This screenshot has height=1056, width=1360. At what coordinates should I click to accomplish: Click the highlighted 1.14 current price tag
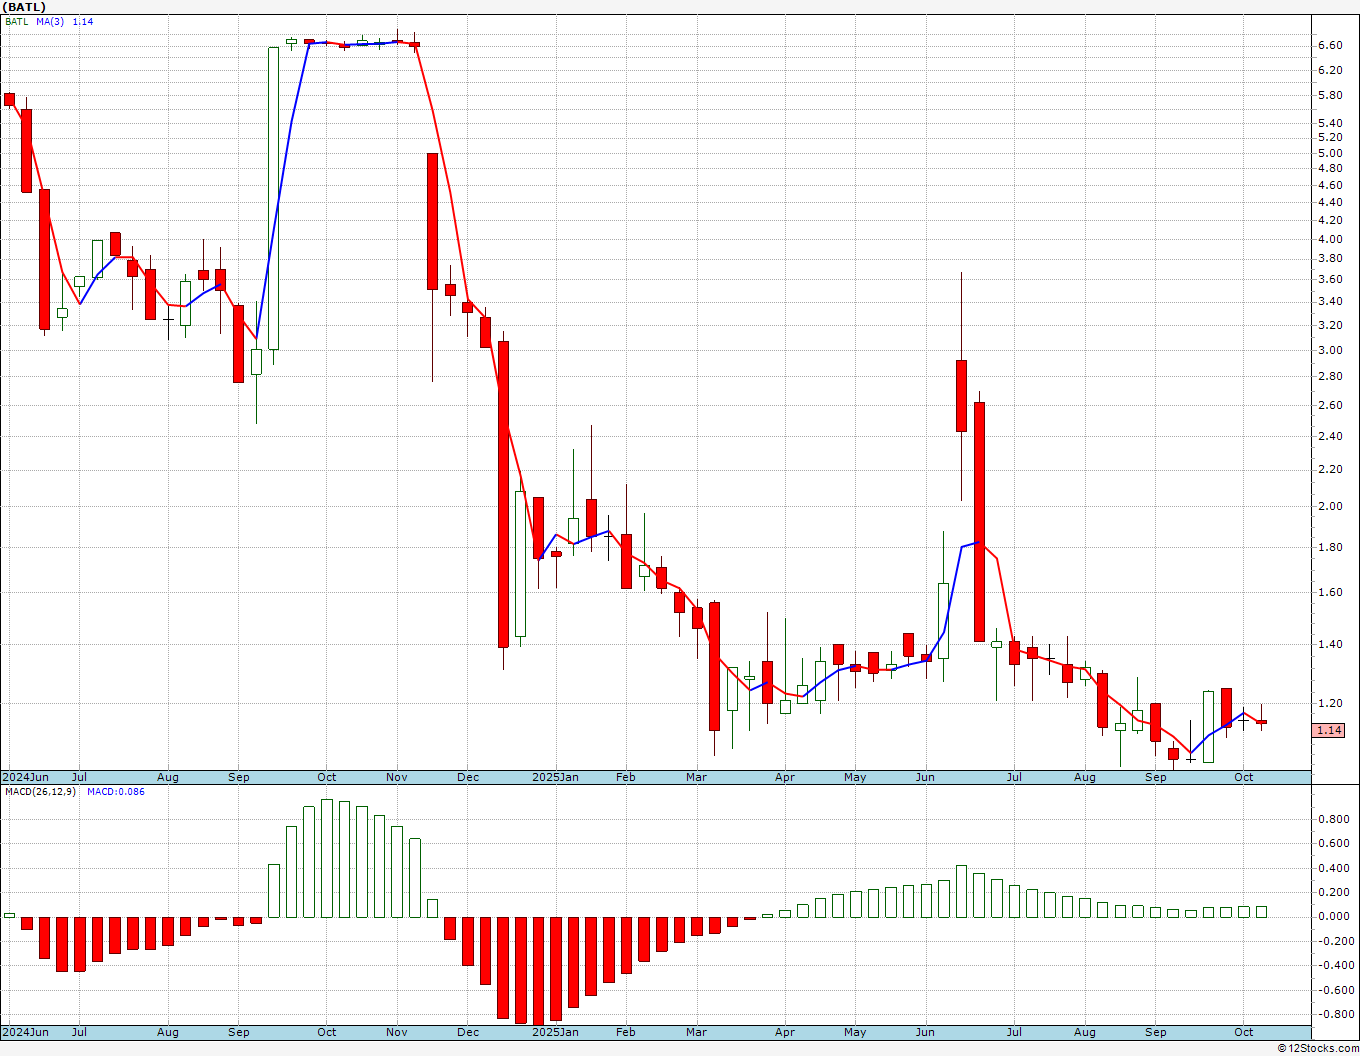1329,730
